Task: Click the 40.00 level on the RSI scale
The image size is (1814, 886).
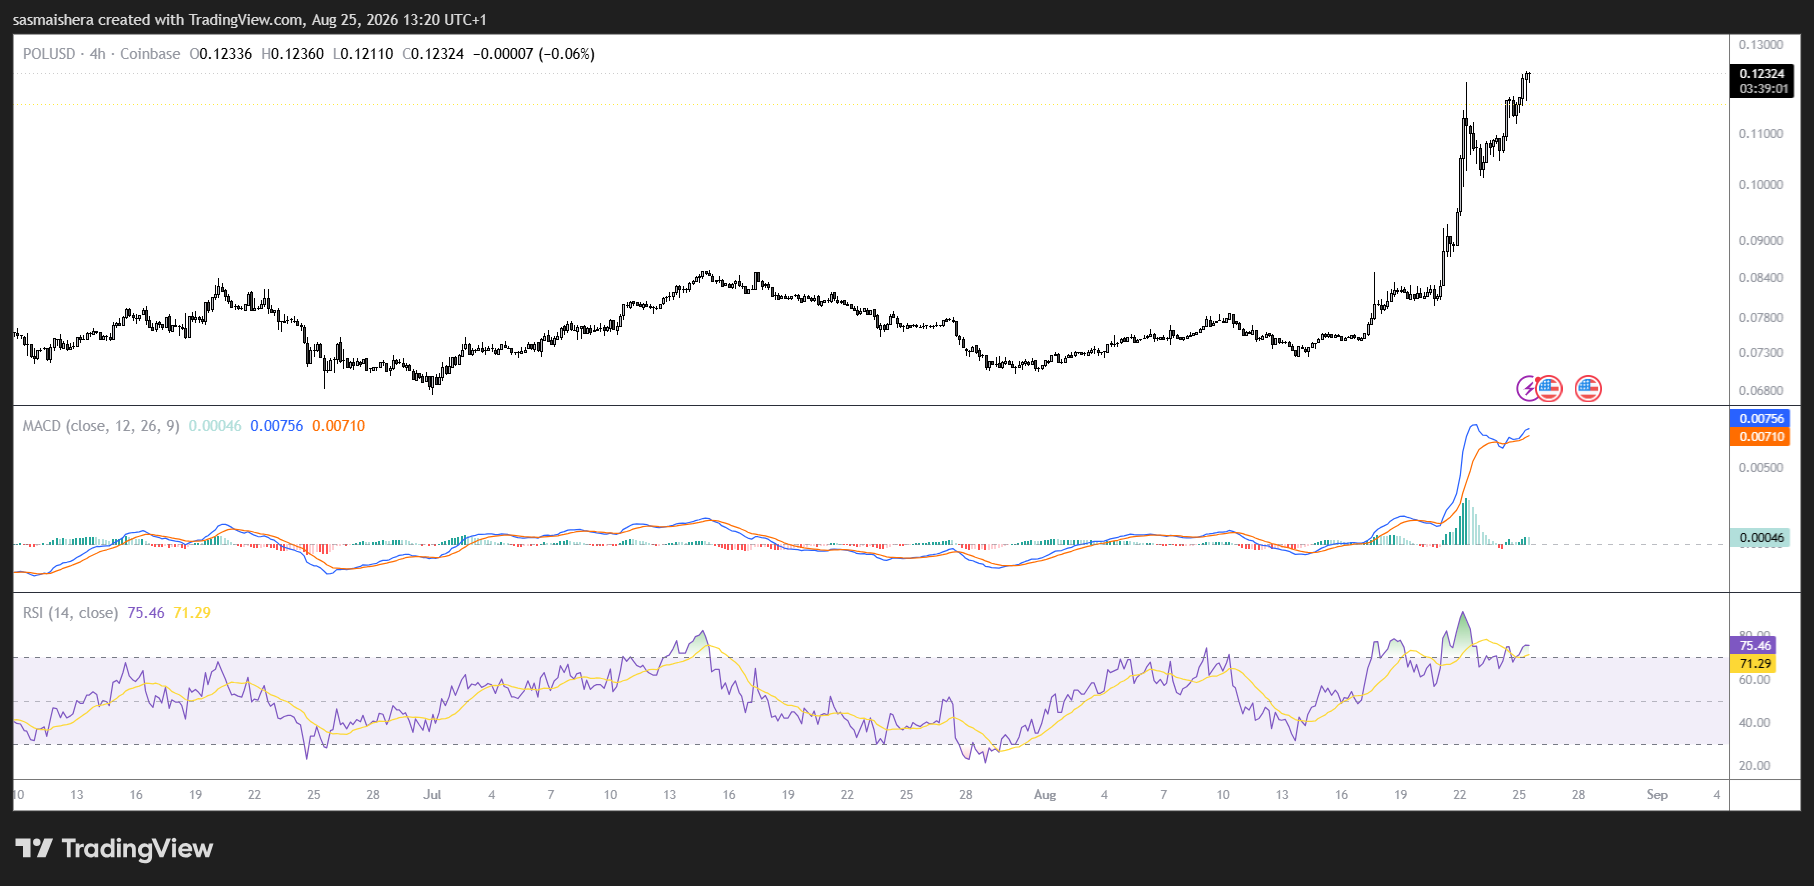Action: (1755, 723)
